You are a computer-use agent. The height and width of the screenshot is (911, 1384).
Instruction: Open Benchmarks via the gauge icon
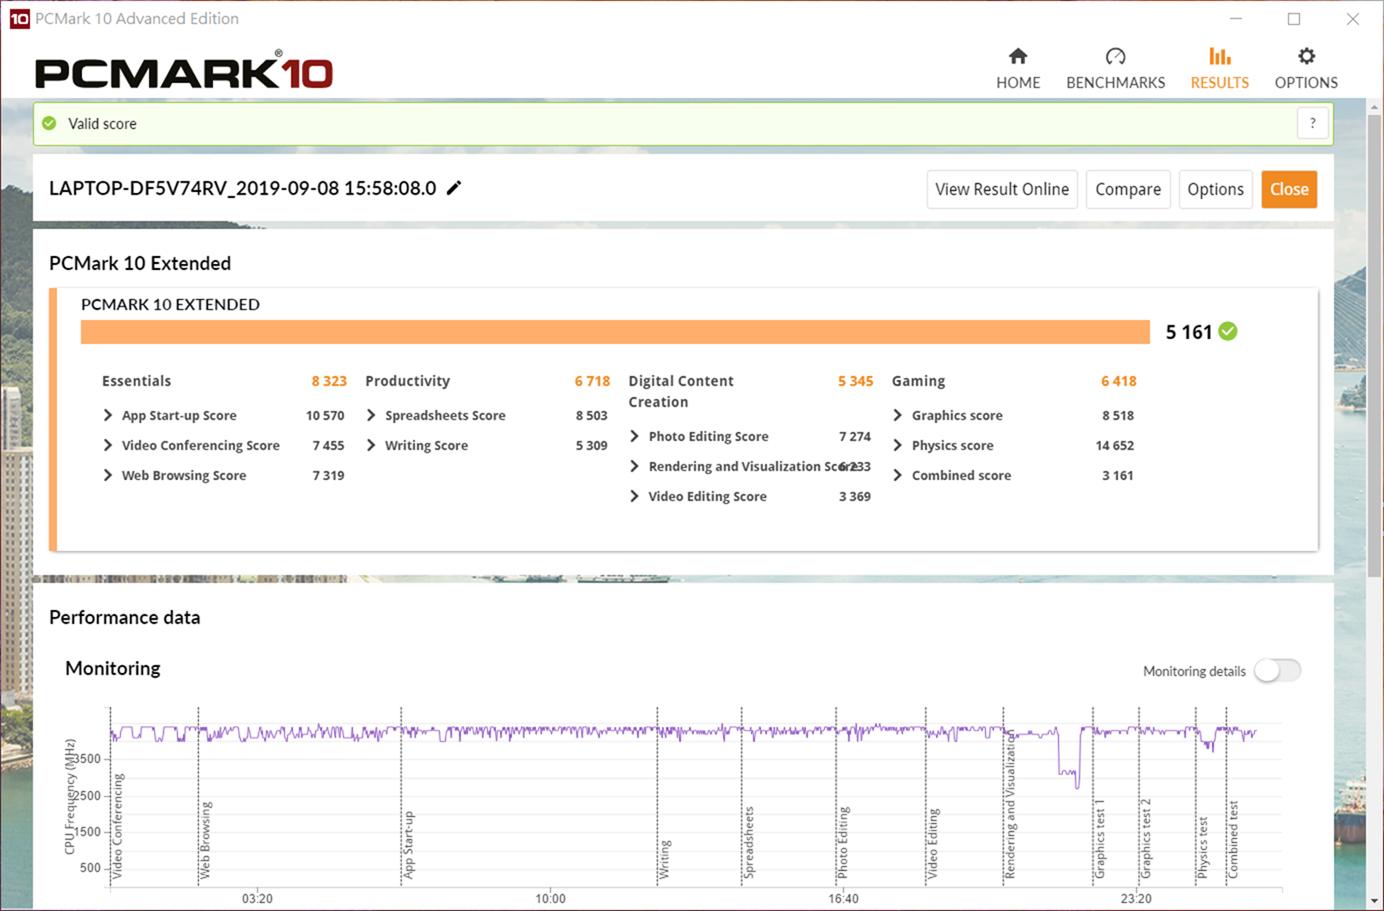pyautogui.click(x=1115, y=57)
